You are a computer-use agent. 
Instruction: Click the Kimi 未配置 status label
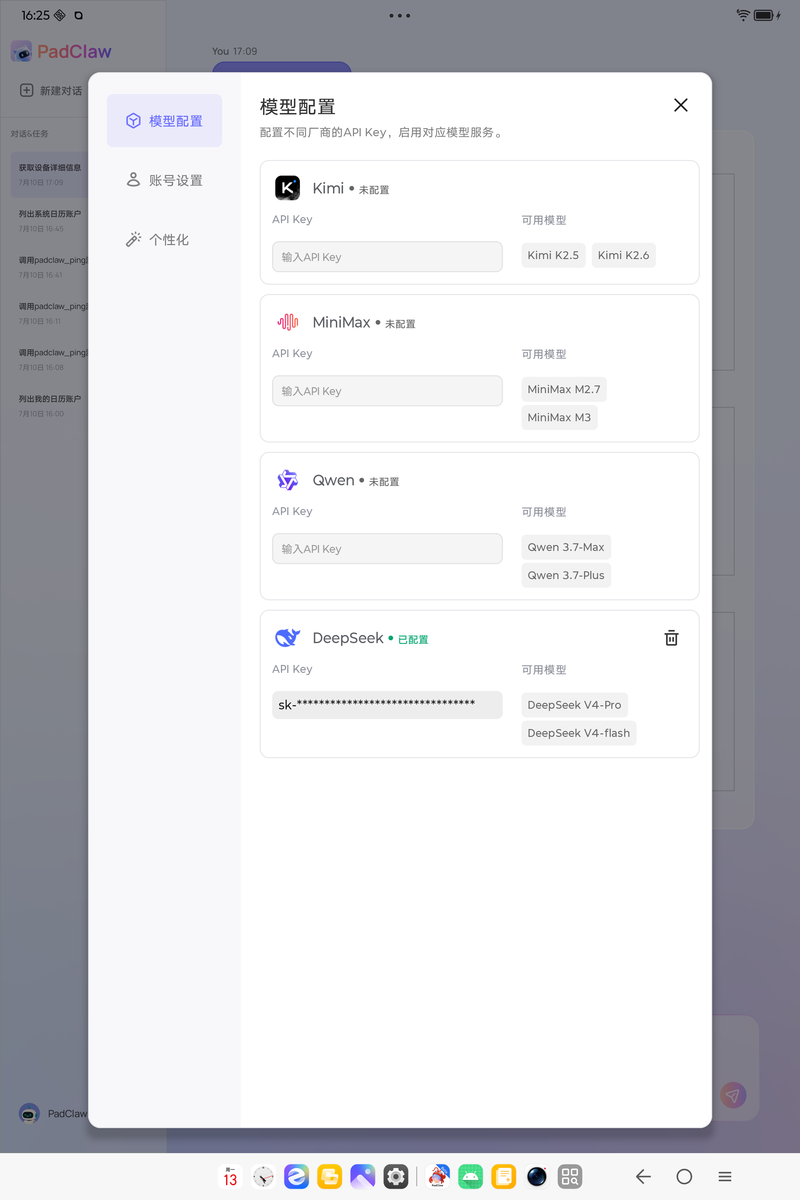tap(374, 190)
